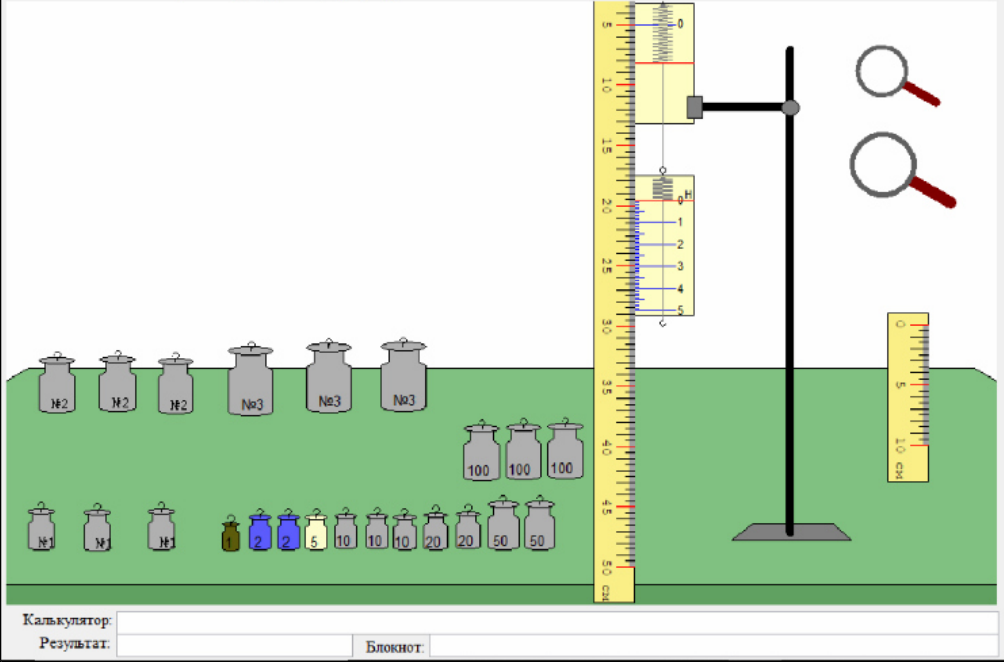Focus the Калькулятор input field
1004x662 pixels.
pyautogui.click(x=557, y=622)
